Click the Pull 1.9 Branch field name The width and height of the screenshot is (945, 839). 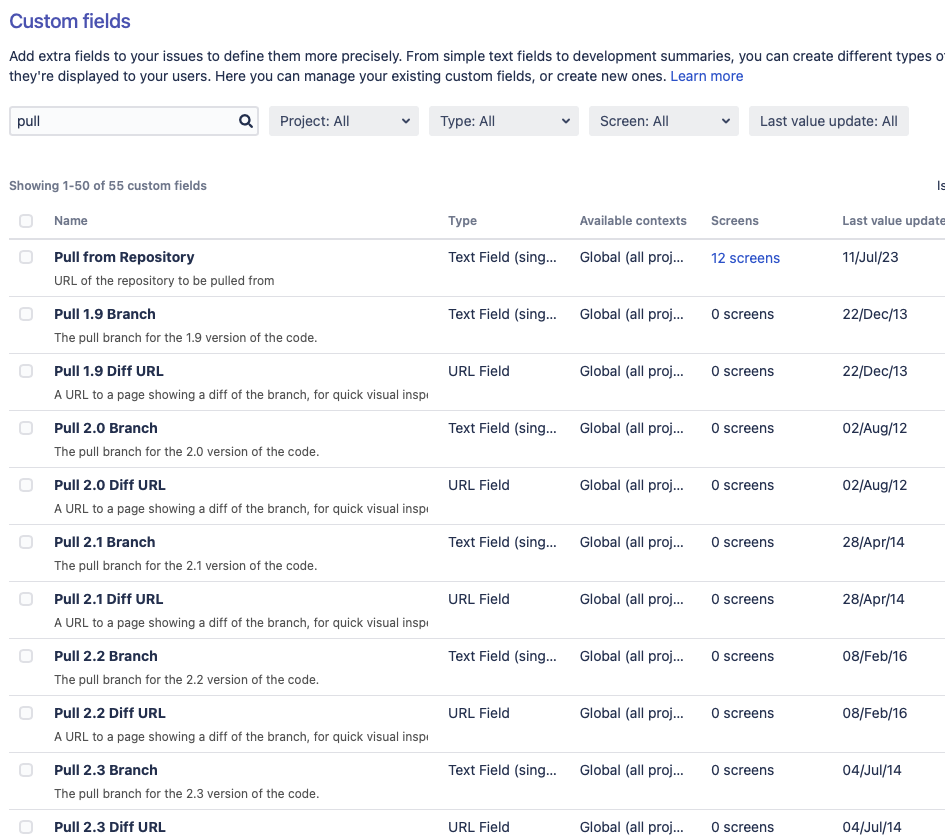tap(105, 314)
